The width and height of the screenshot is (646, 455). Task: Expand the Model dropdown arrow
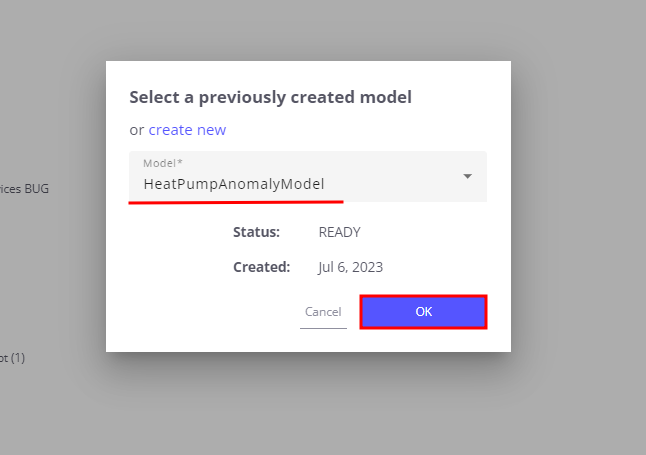click(467, 177)
